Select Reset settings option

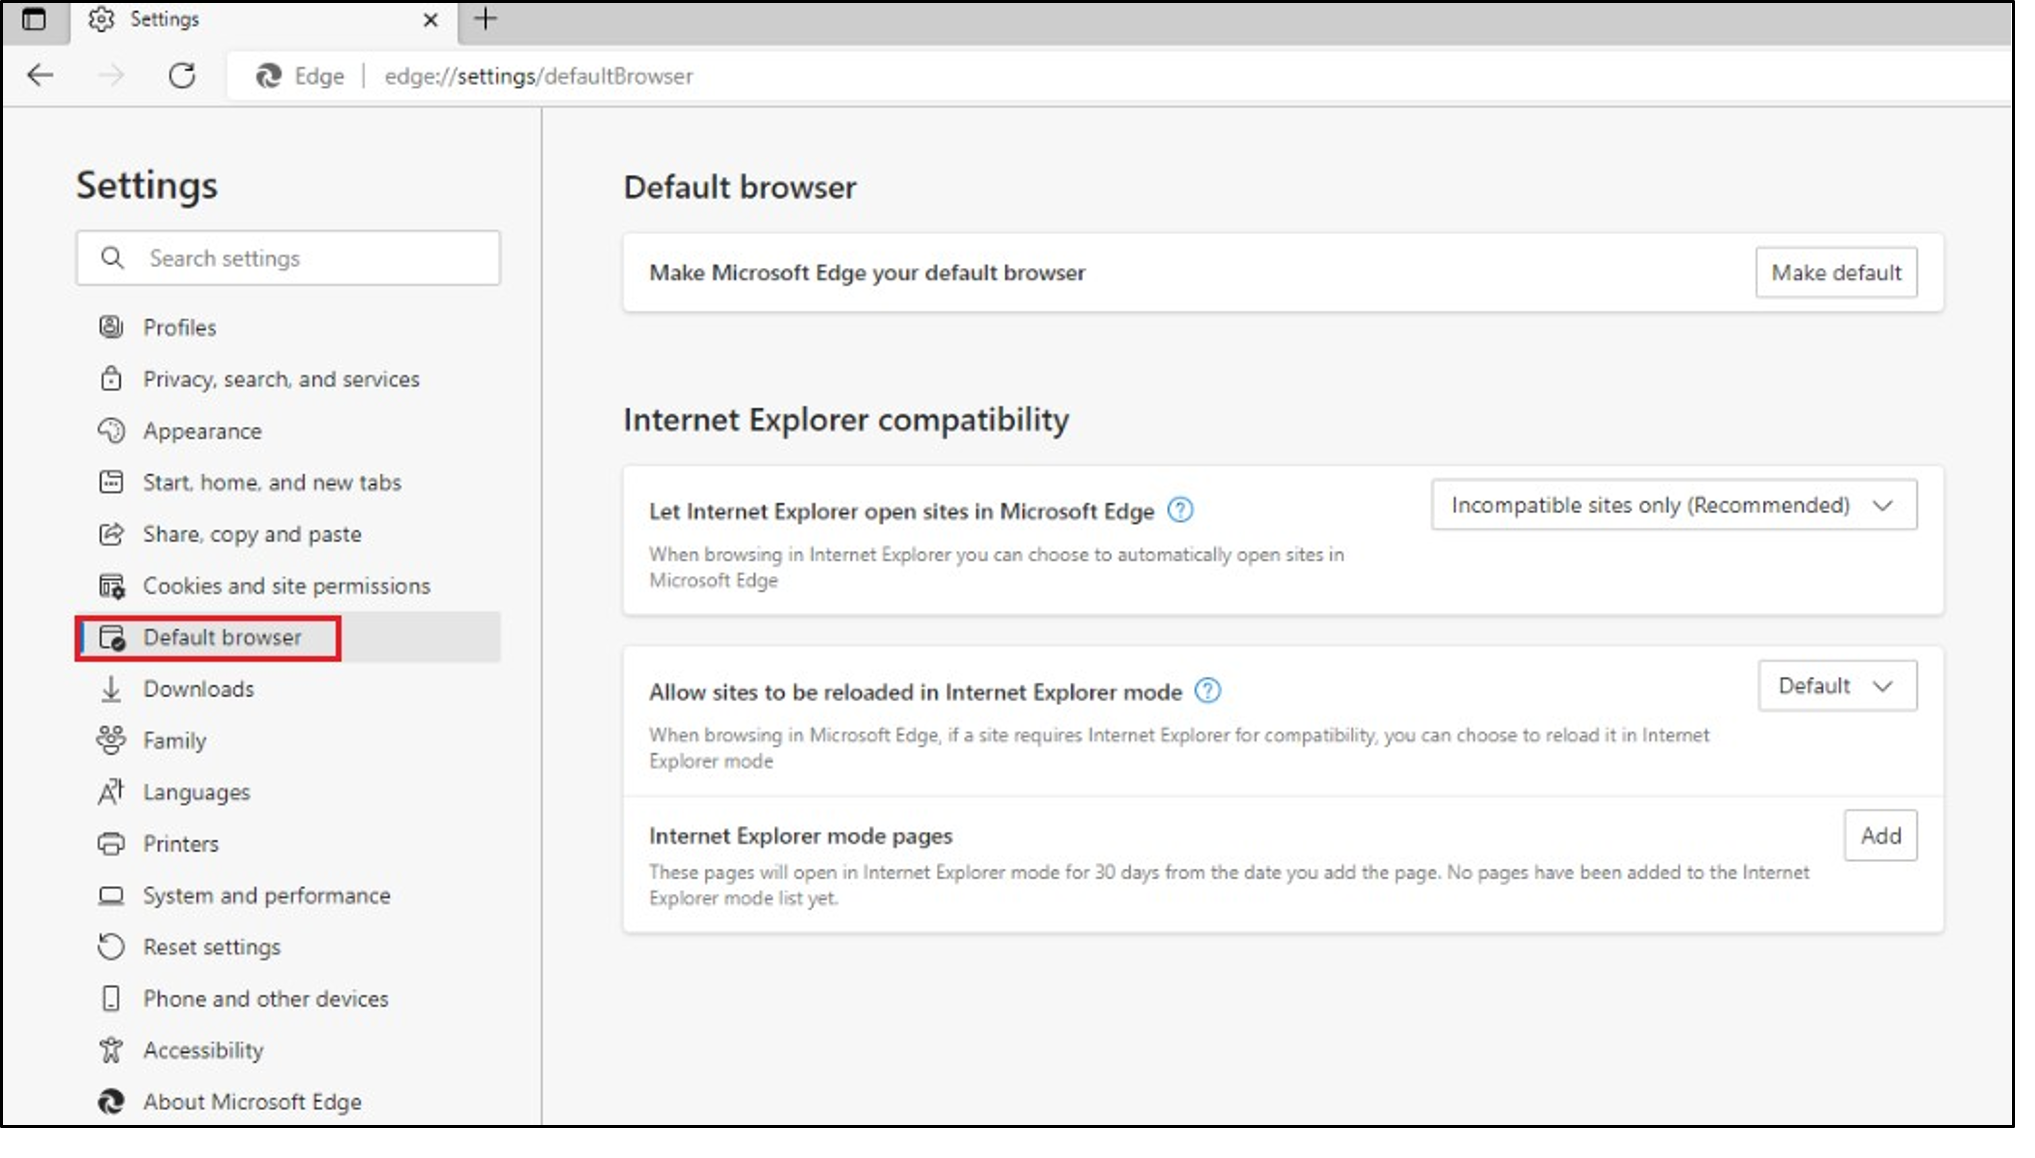(x=288, y=947)
